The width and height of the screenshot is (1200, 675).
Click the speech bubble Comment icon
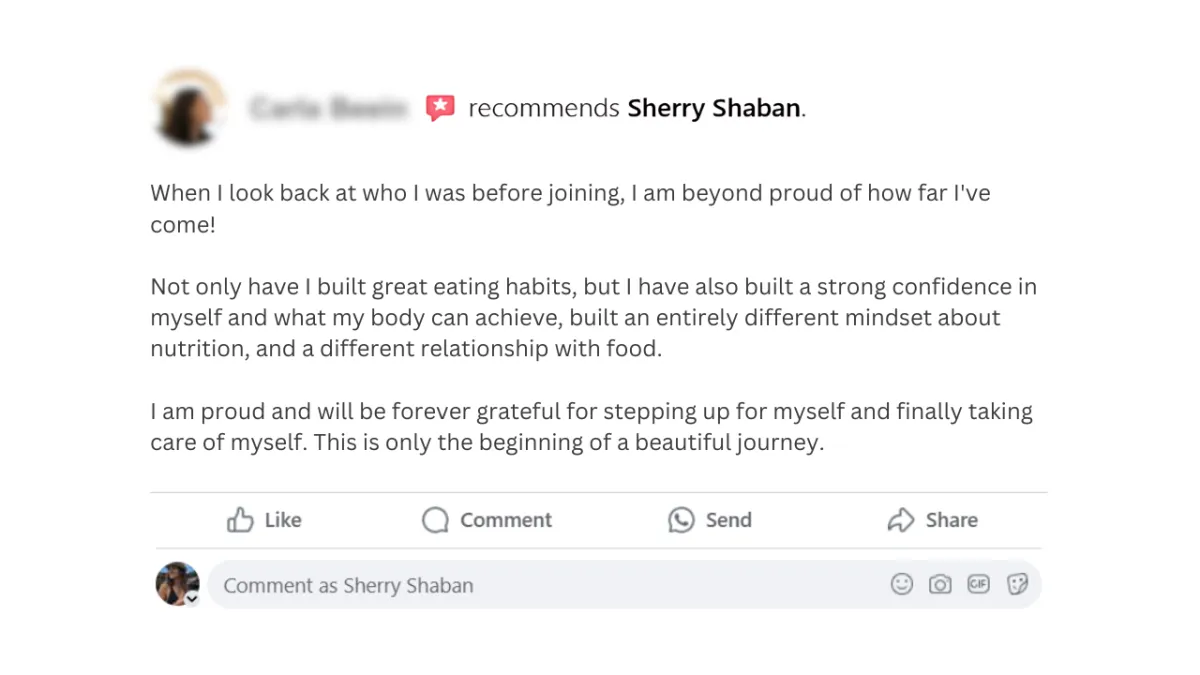435,520
